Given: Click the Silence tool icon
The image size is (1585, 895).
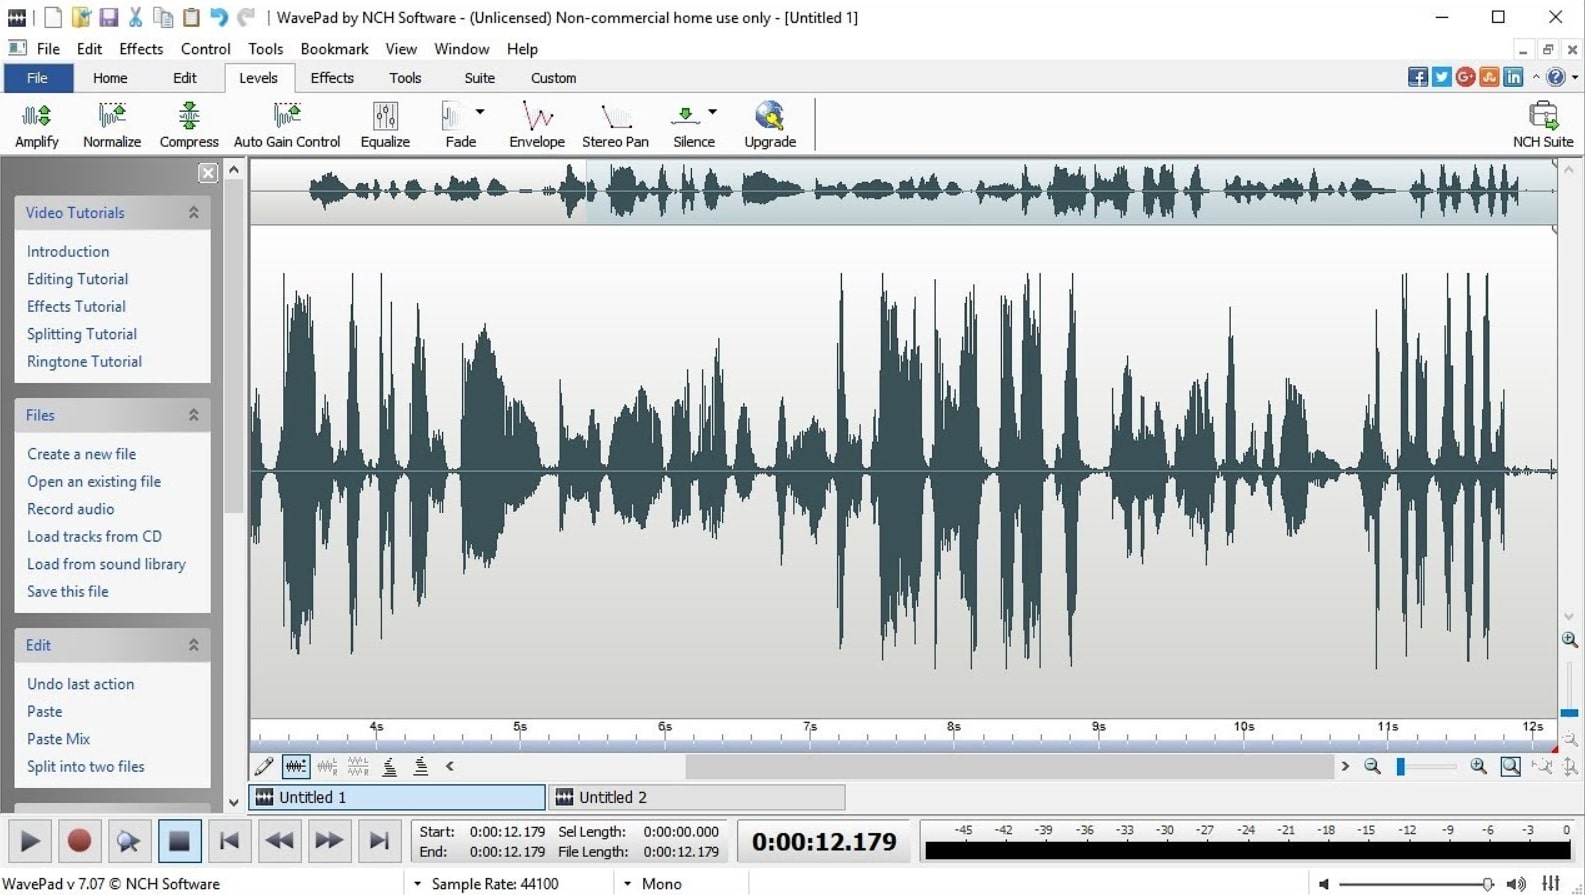Looking at the screenshot, I should click(x=686, y=116).
